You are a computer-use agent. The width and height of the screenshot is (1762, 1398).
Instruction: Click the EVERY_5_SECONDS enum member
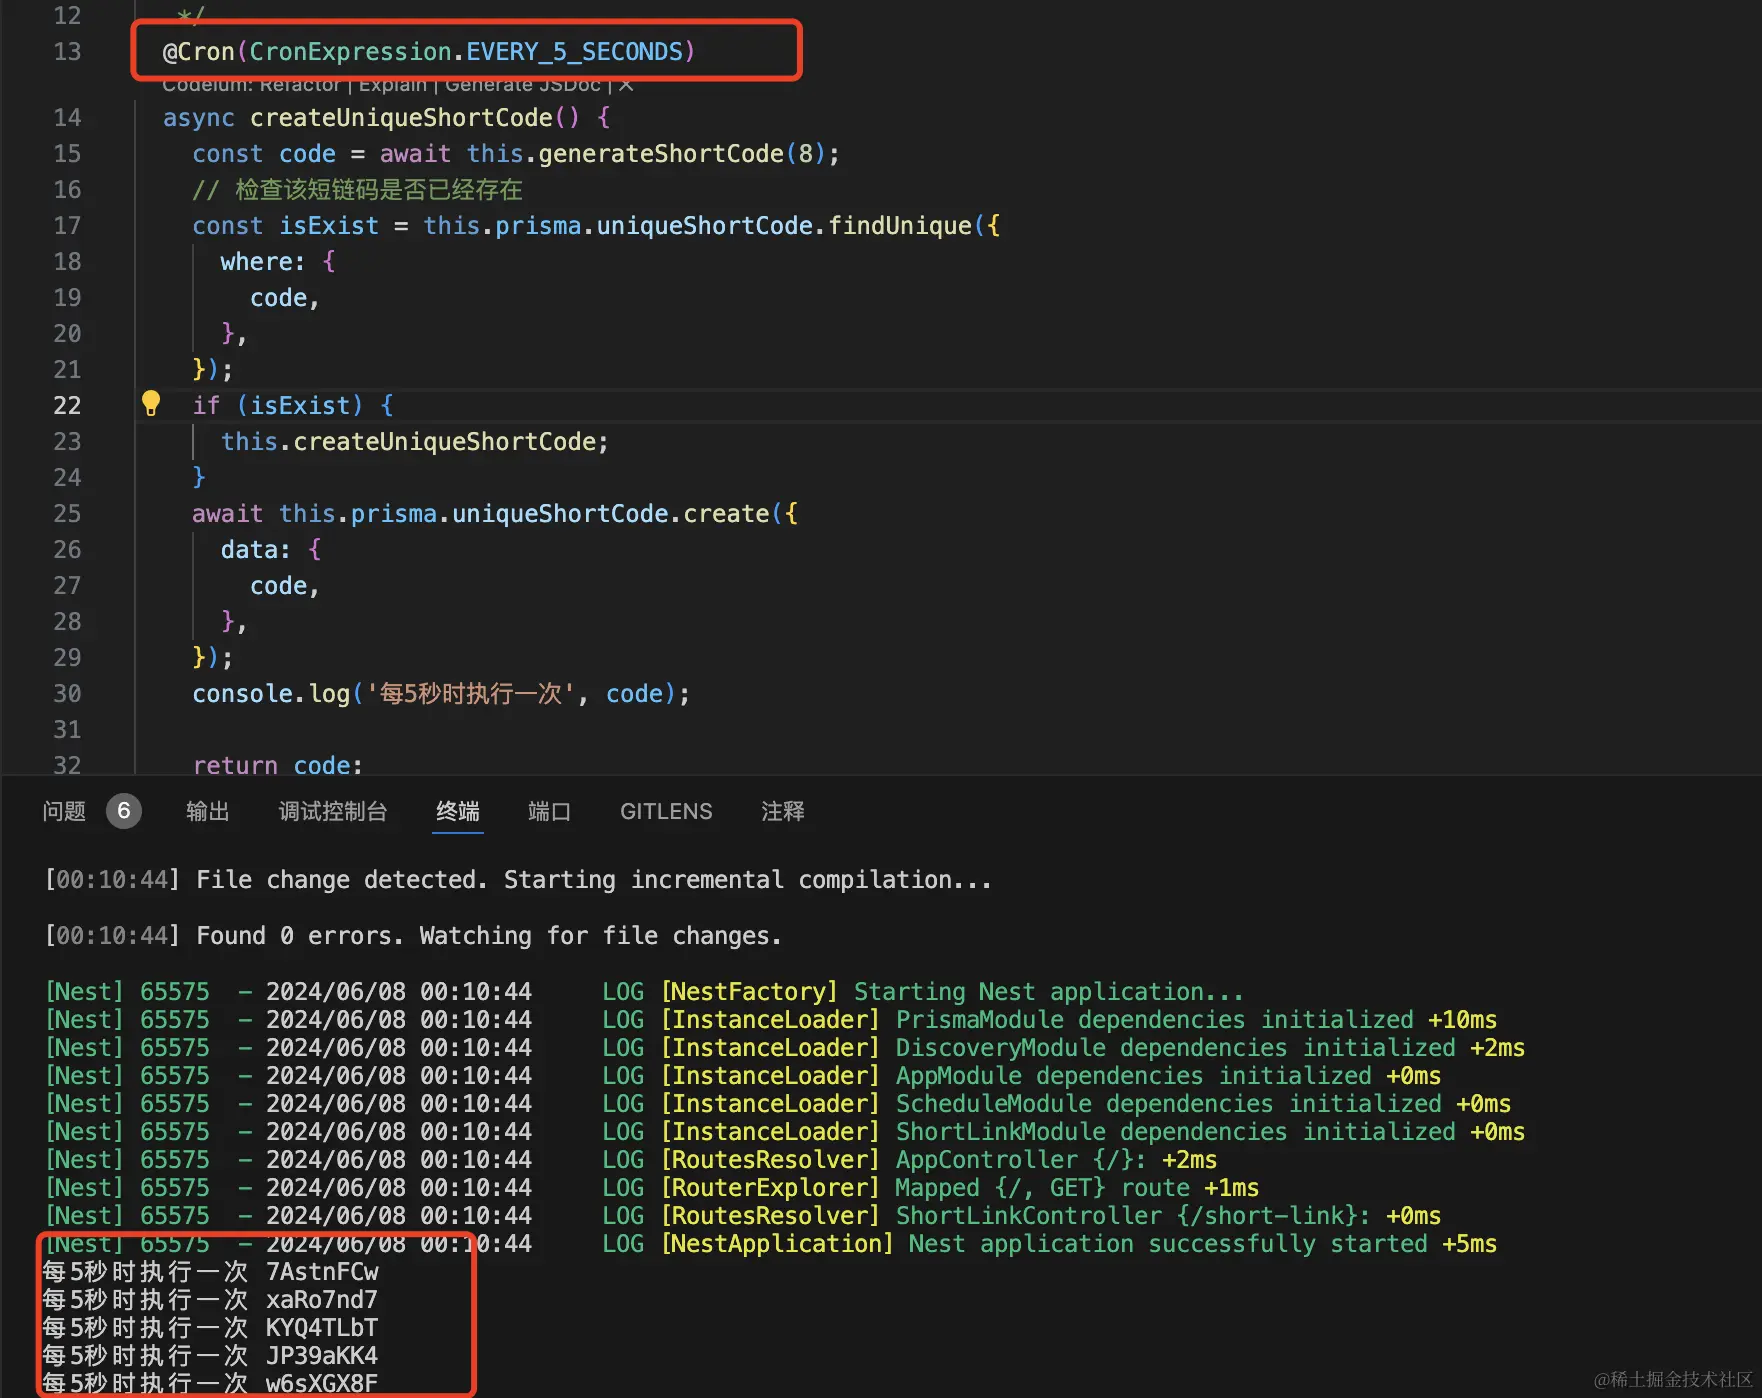click(574, 52)
